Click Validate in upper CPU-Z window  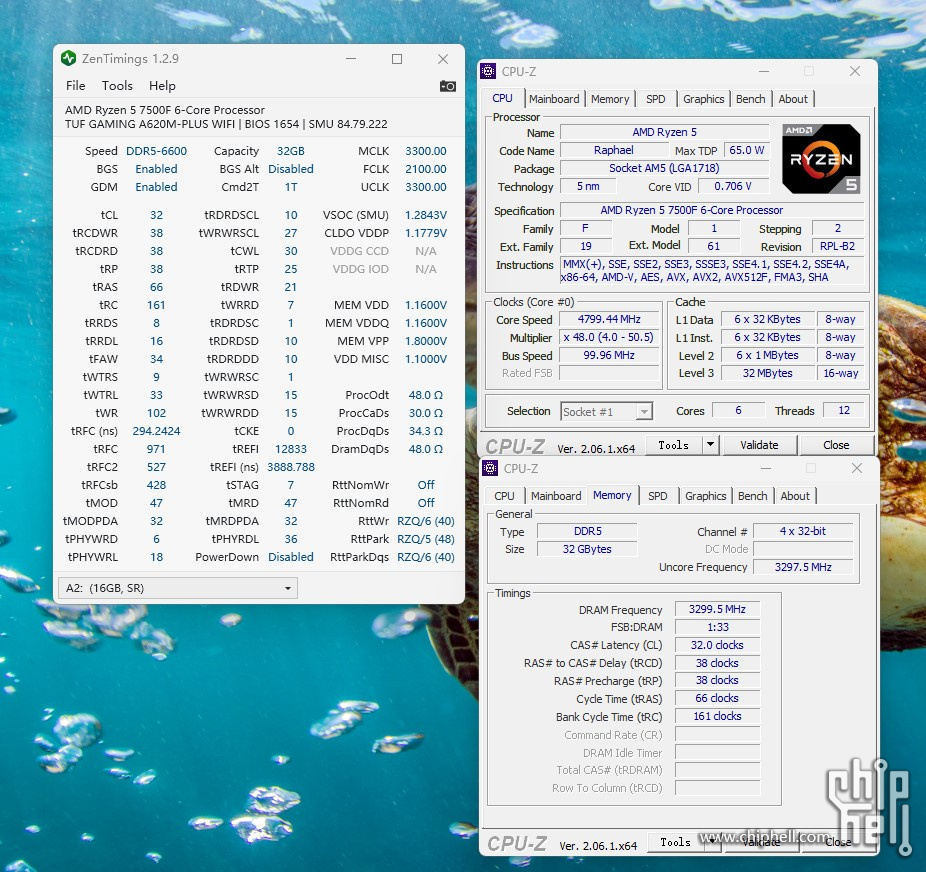pos(759,445)
